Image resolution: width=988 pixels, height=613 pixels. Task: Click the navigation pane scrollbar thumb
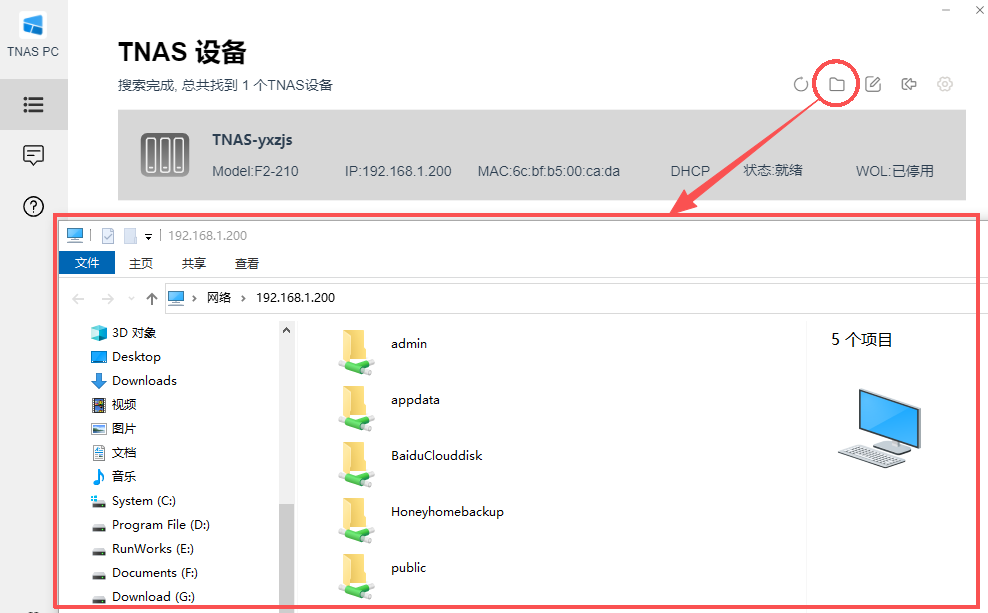(286, 554)
